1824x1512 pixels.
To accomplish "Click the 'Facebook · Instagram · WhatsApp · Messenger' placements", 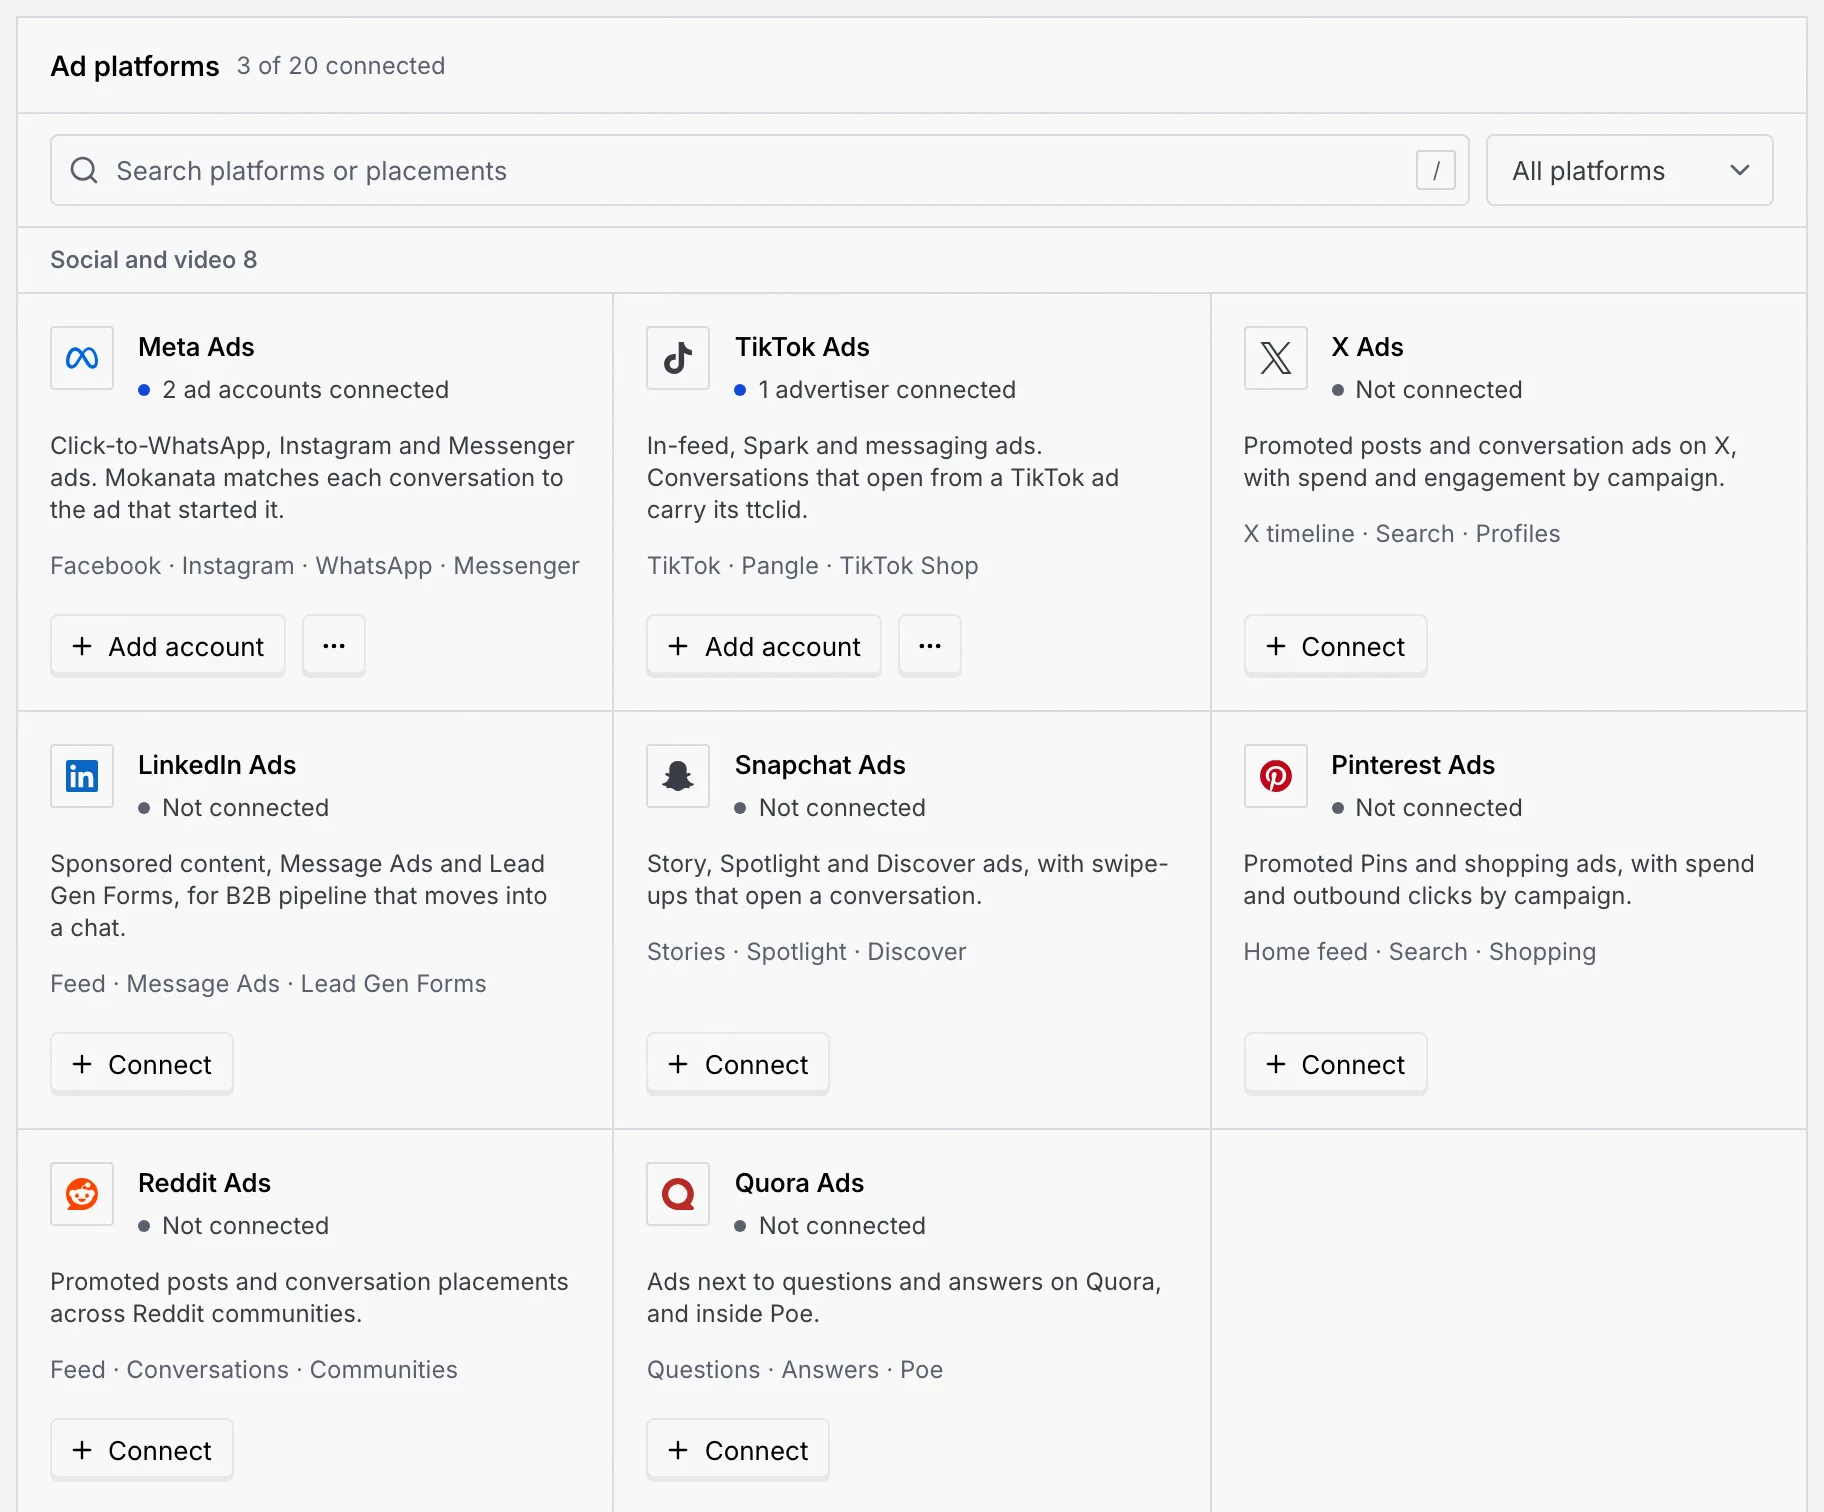I will 315,566.
